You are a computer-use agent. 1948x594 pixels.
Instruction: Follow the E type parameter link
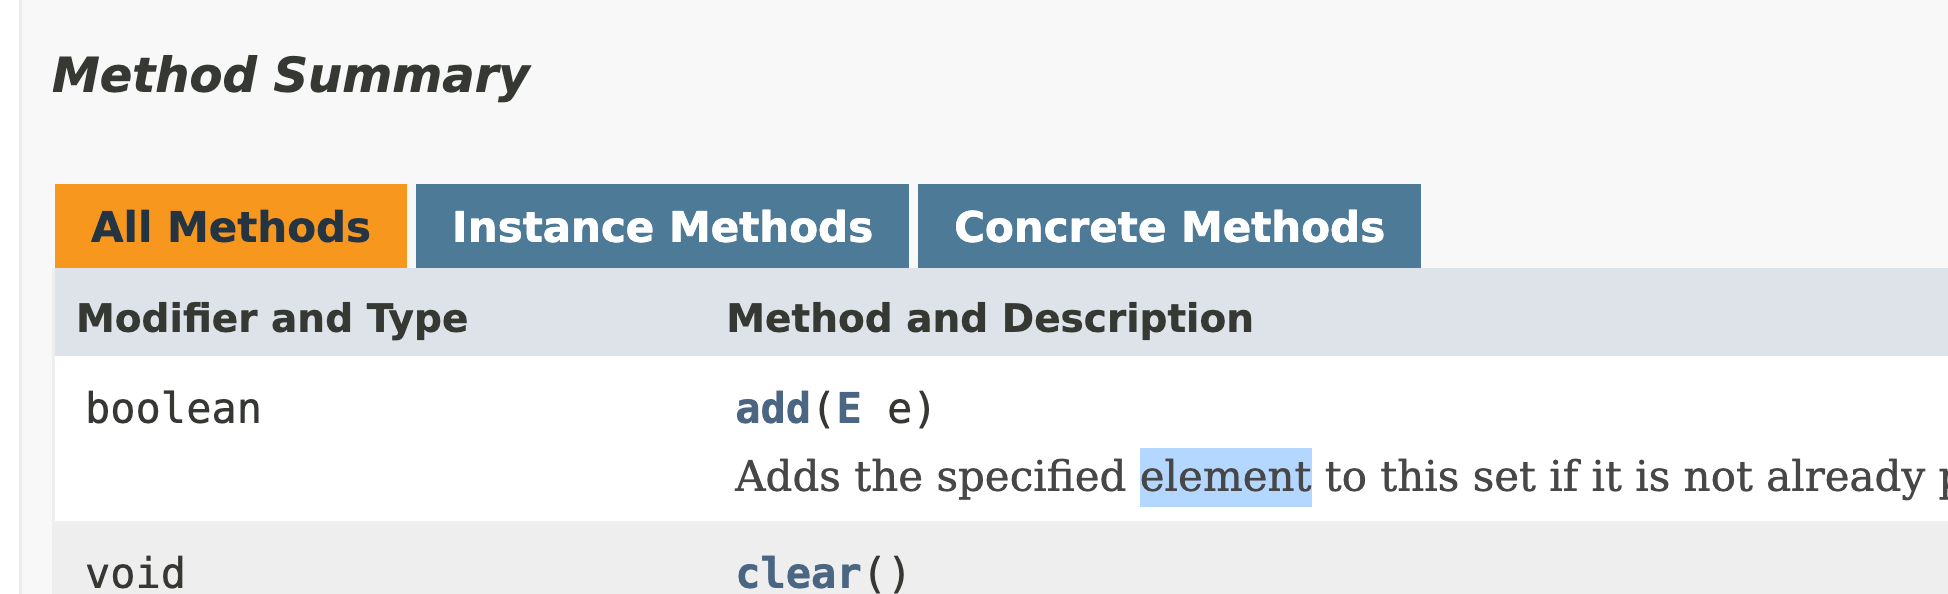tap(849, 409)
